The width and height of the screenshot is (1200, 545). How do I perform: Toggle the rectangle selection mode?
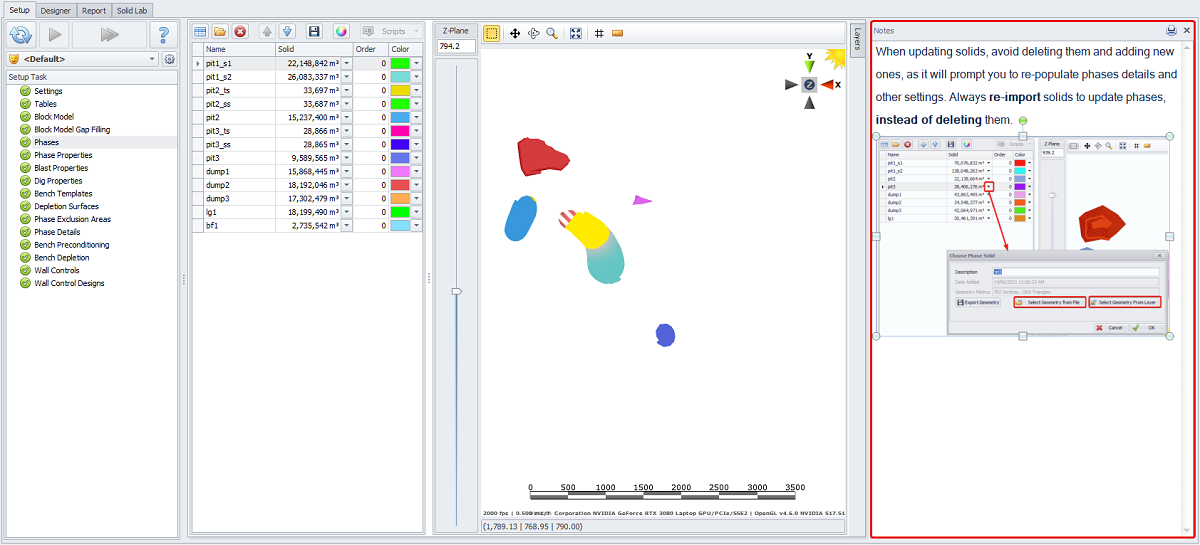(492, 33)
